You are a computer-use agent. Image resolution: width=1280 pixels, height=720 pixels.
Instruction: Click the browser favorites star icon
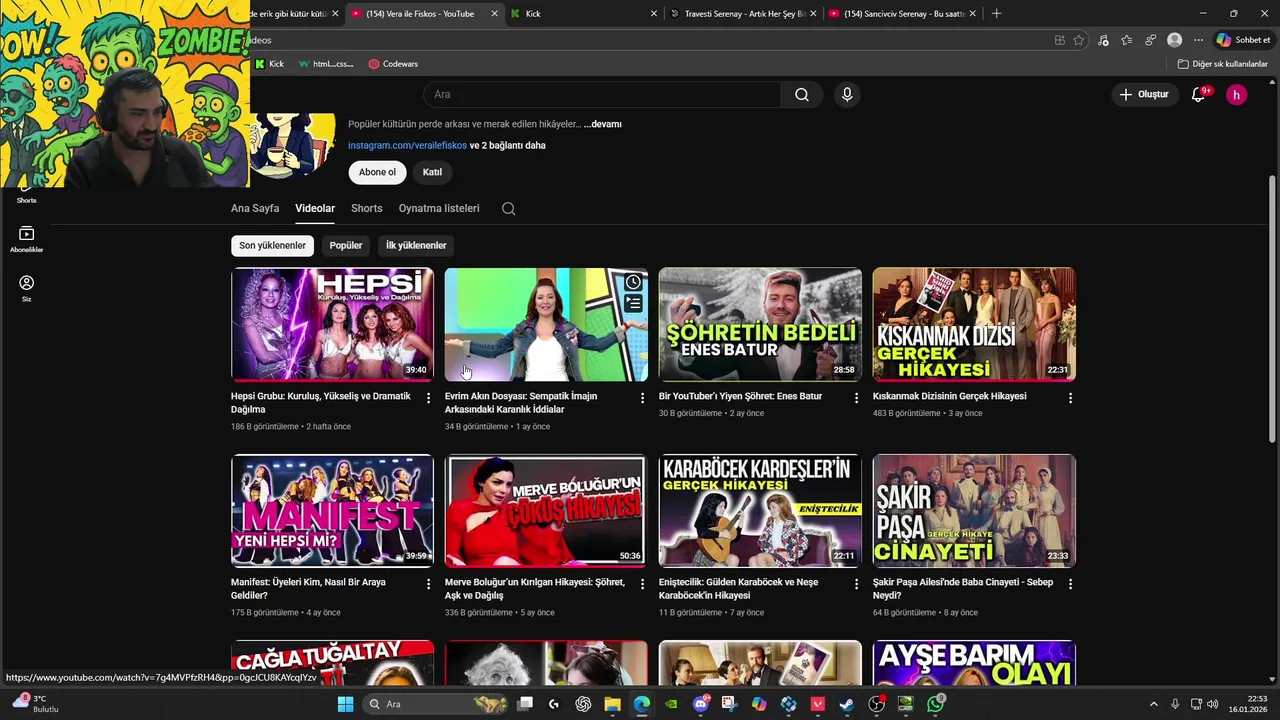coord(1078,40)
